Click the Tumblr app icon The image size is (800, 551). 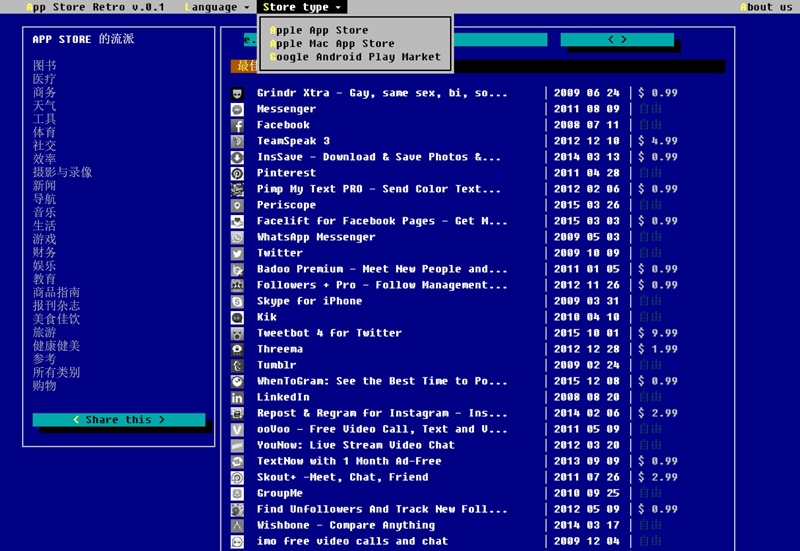[x=237, y=365]
